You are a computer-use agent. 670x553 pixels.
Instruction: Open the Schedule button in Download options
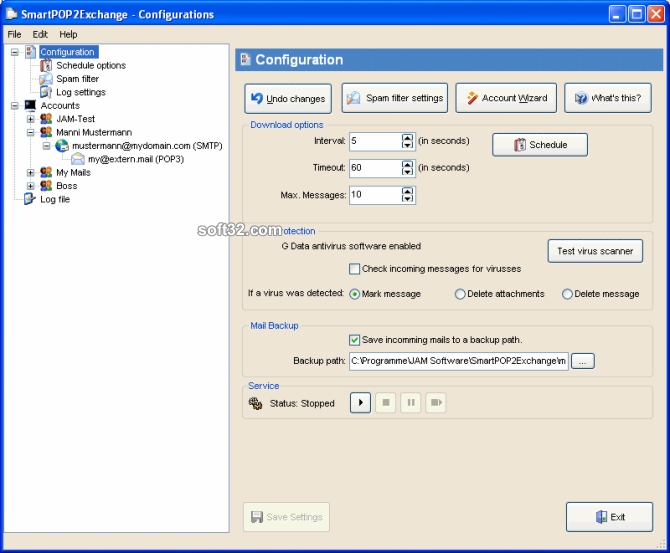coord(540,145)
